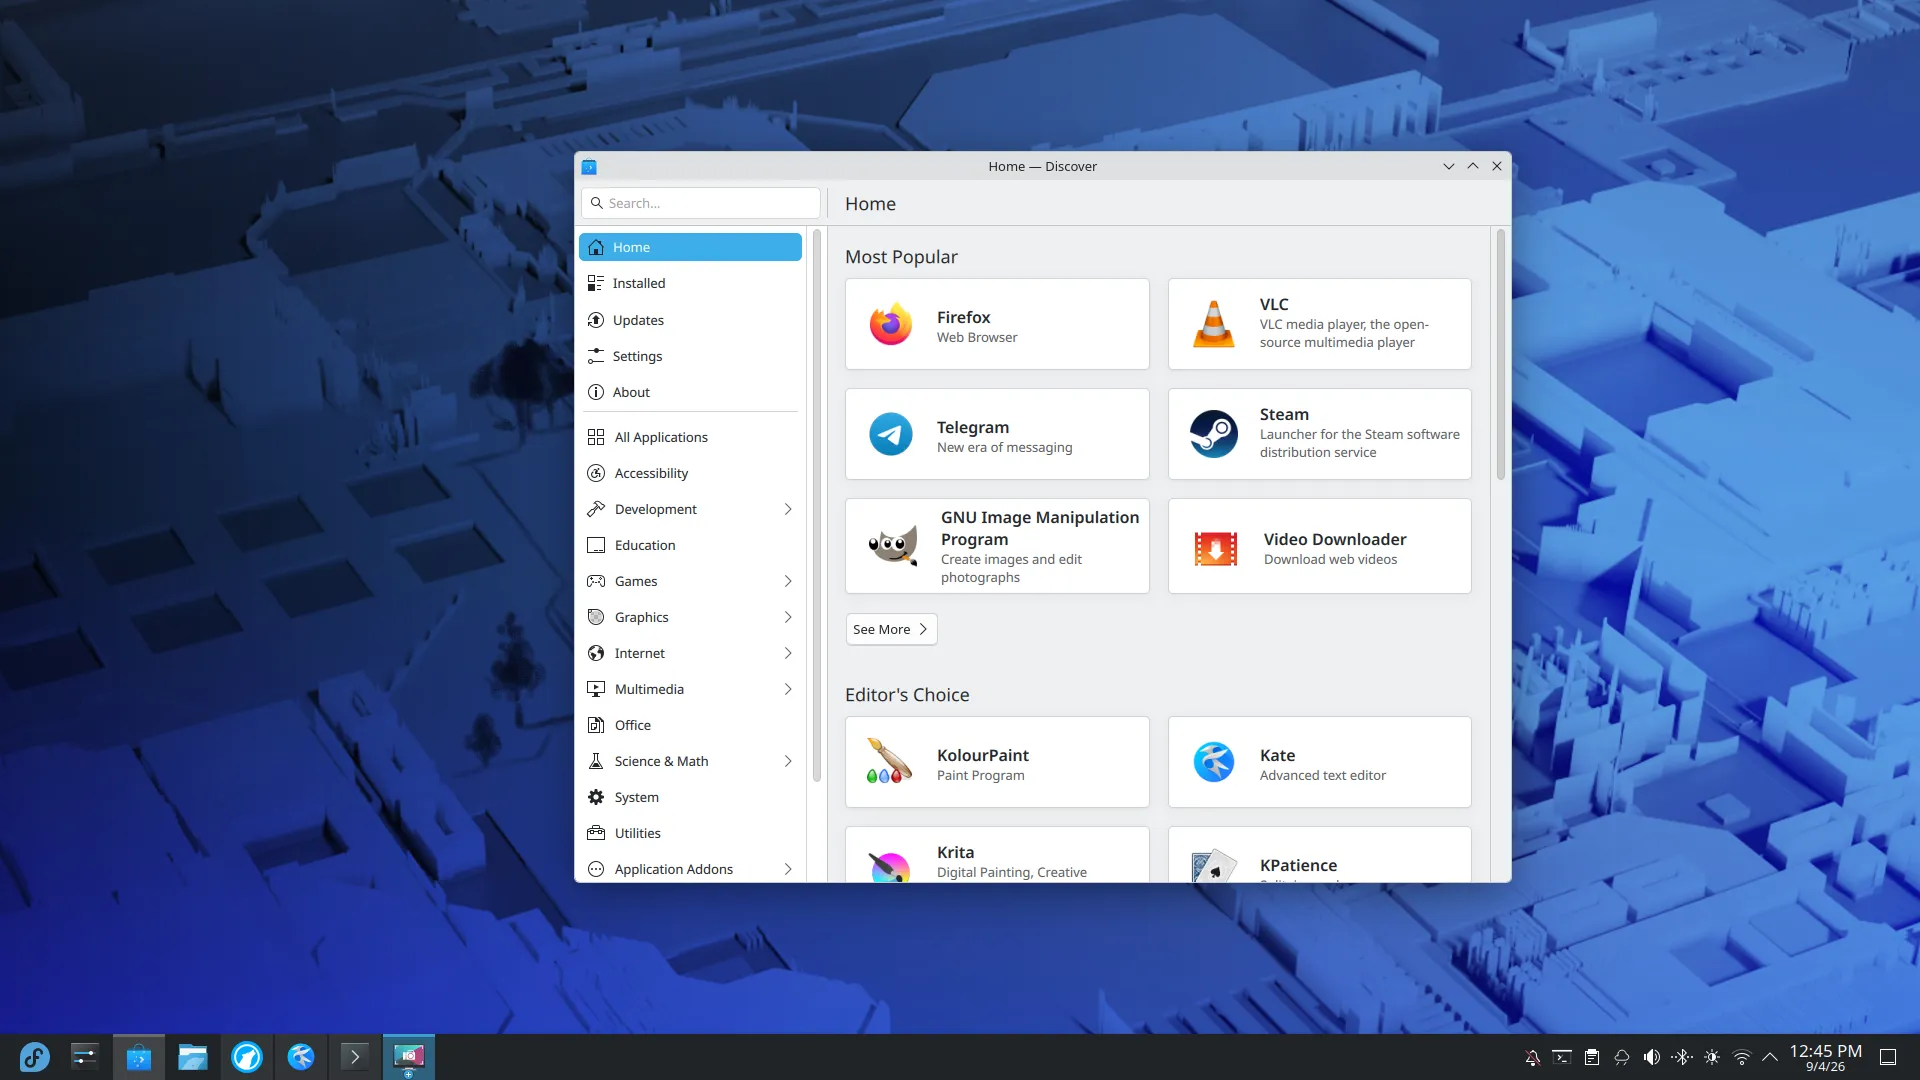
Task: Open the Installed page in sidebar
Action: coord(690,283)
